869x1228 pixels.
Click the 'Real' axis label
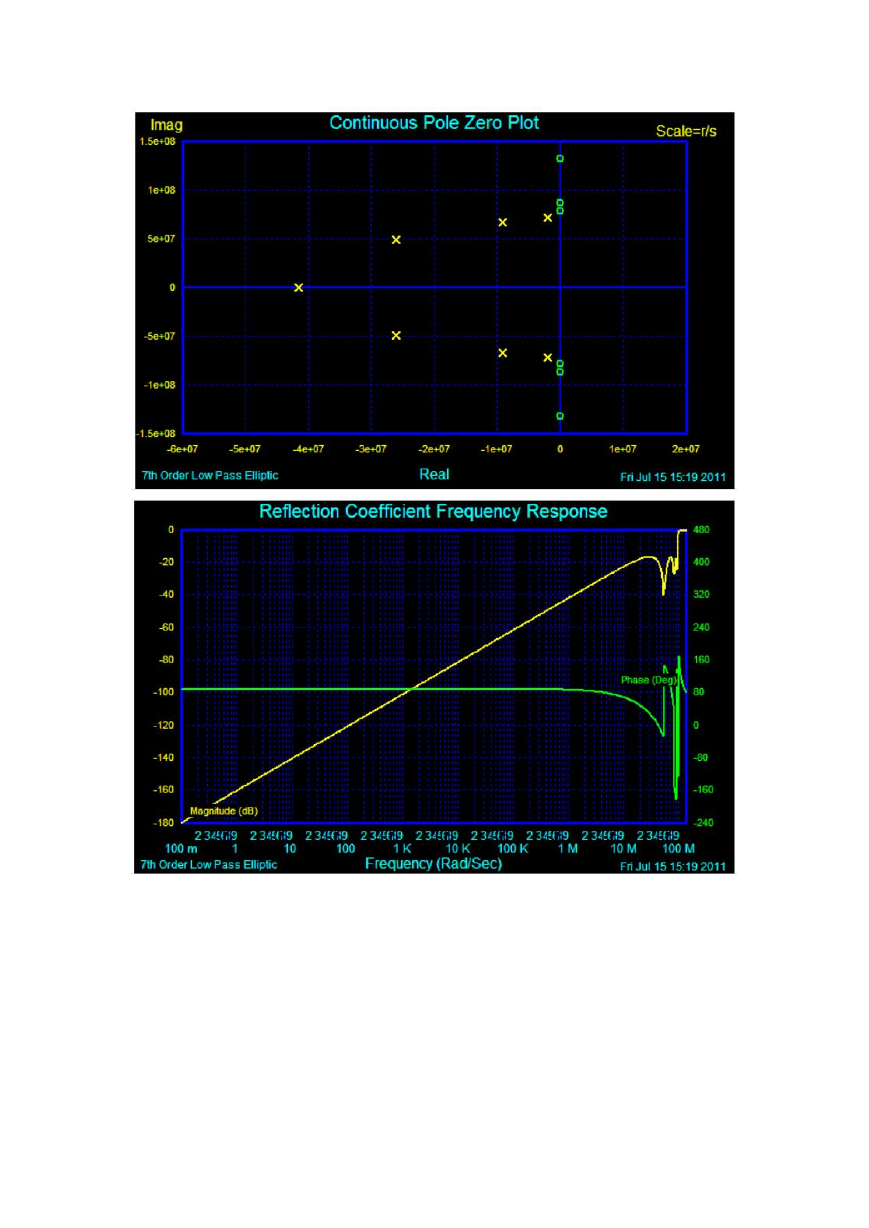[434, 474]
